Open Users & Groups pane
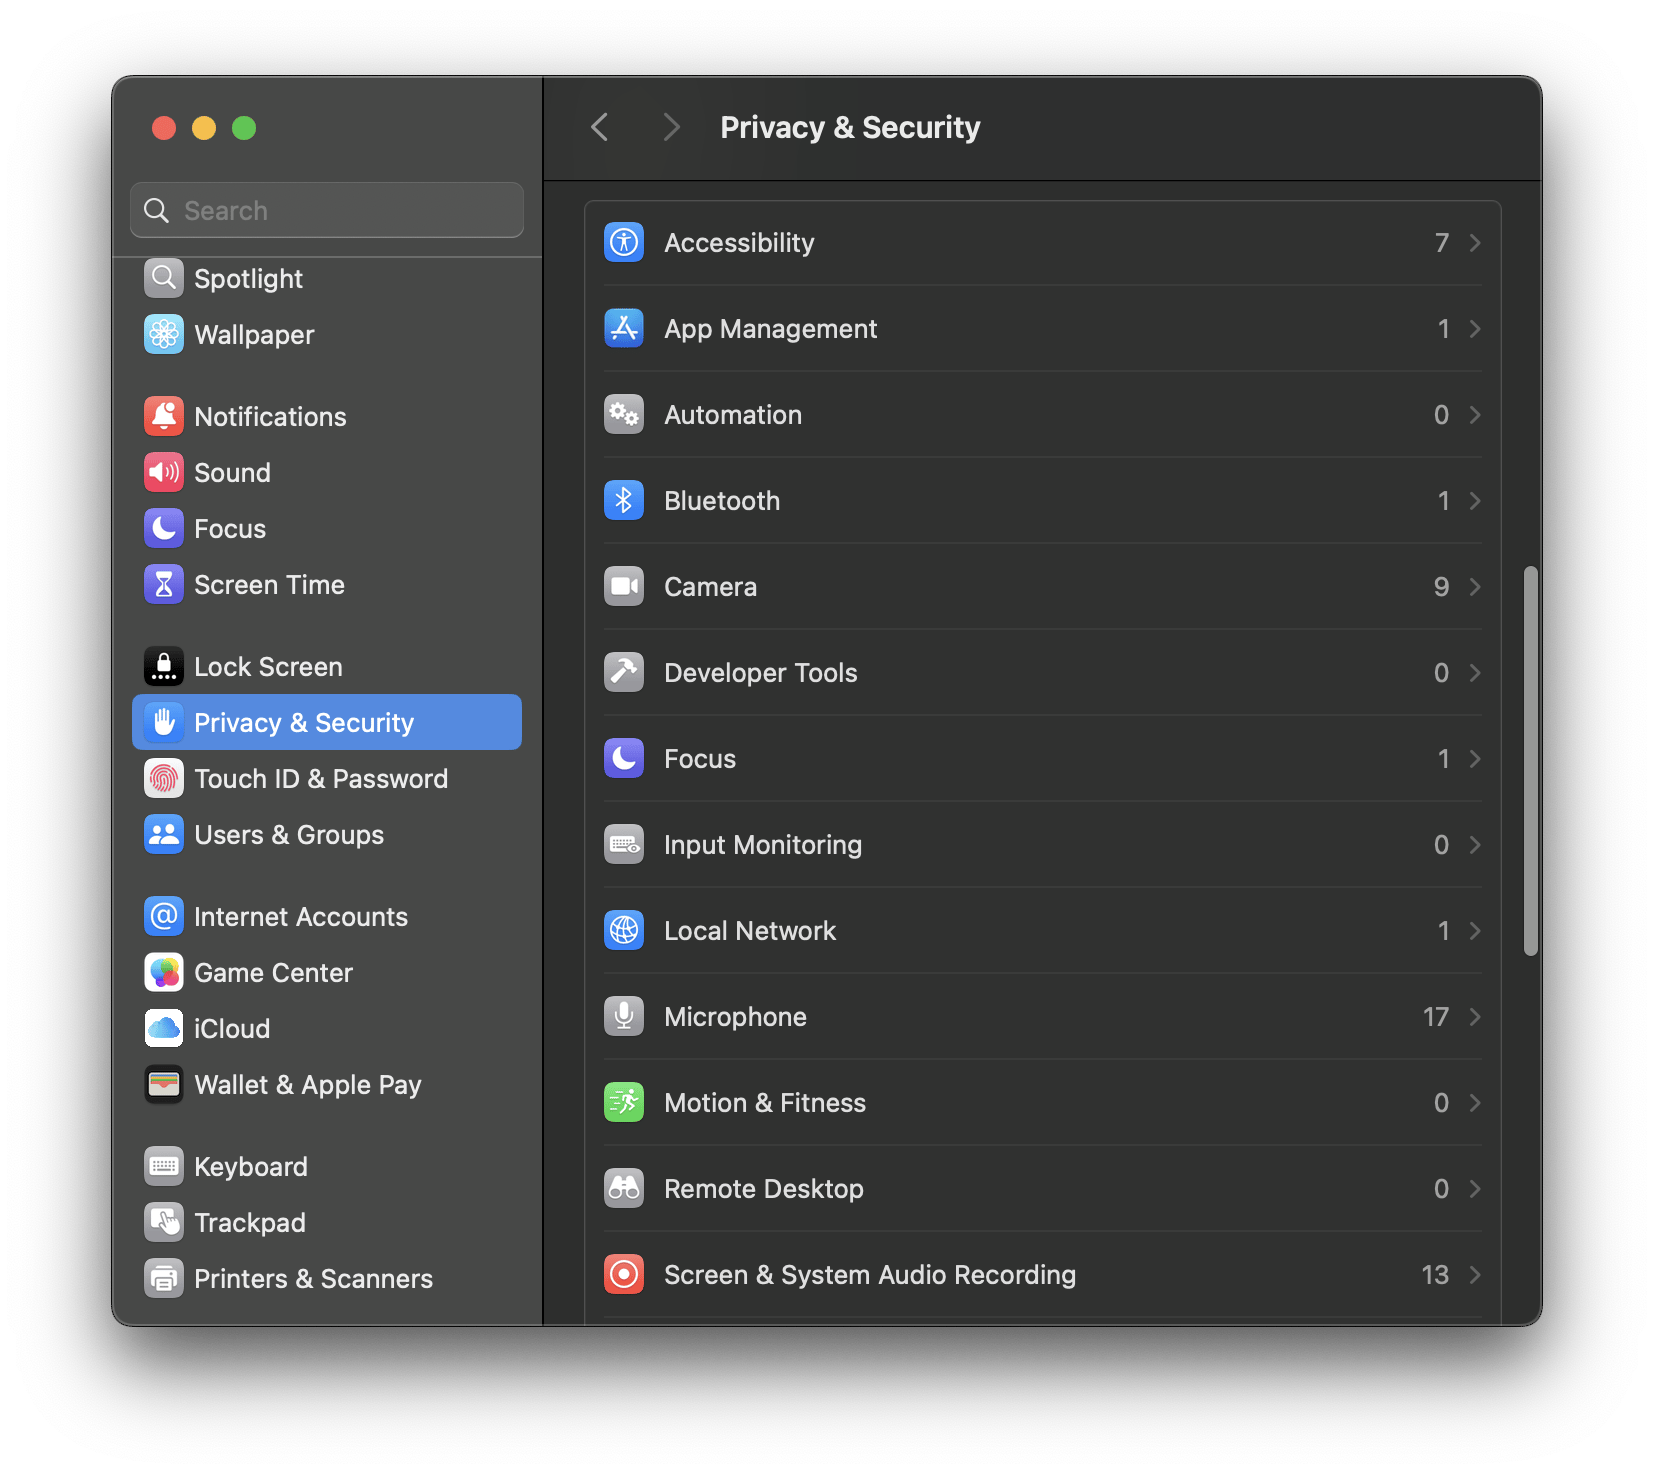 coord(327,835)
